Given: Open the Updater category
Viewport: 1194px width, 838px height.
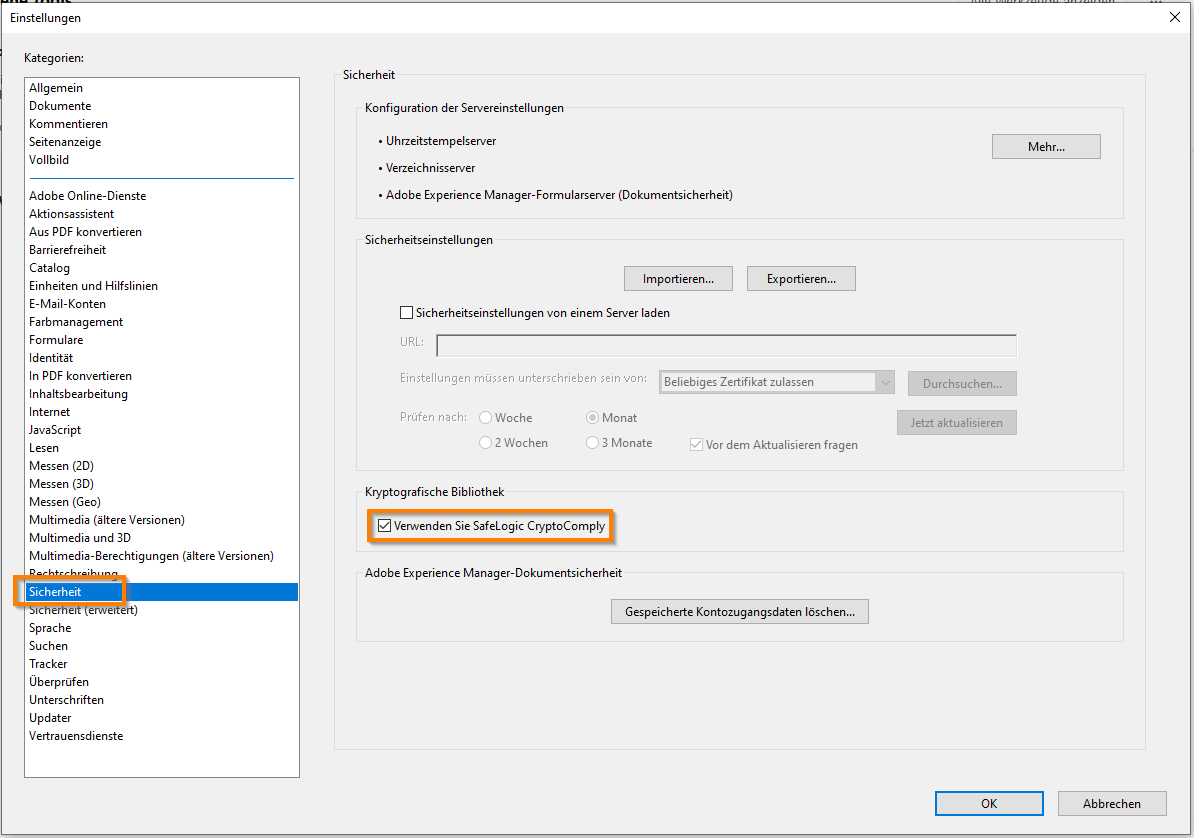Looking at the screenshot, I should pyautogui.click(x=50, y=718).
